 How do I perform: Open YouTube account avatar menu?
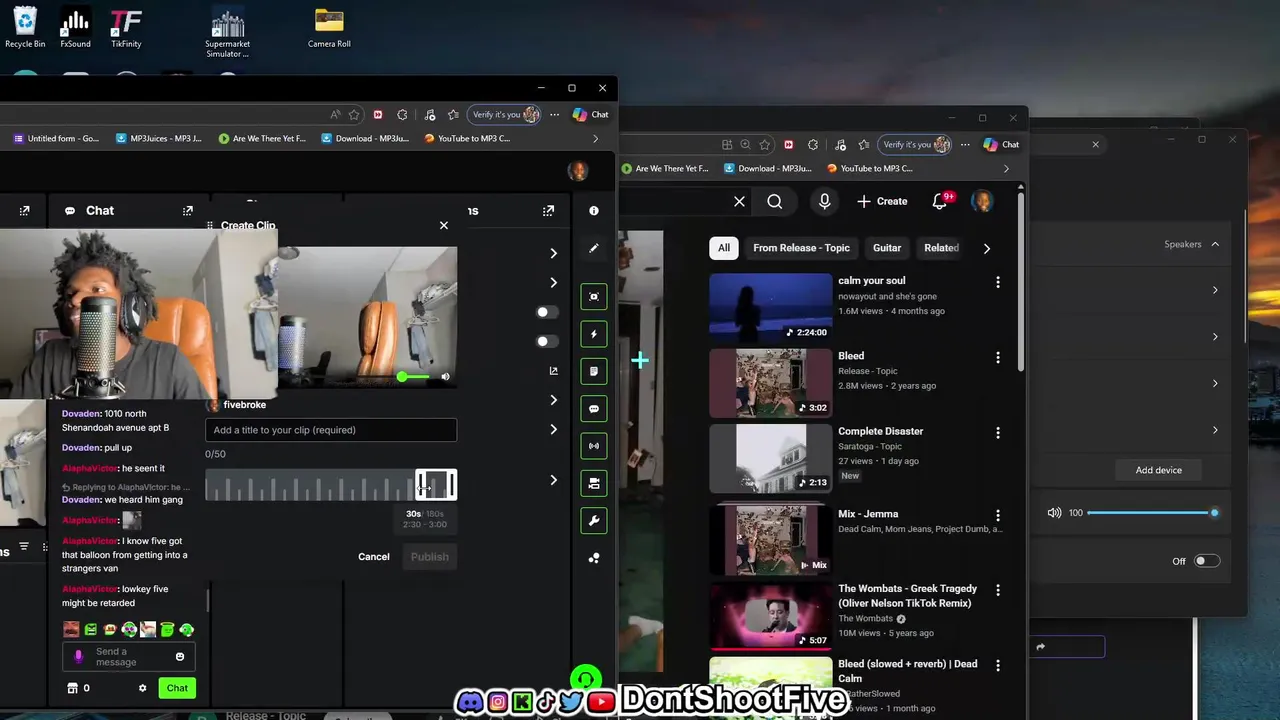[x=982, y=201]
